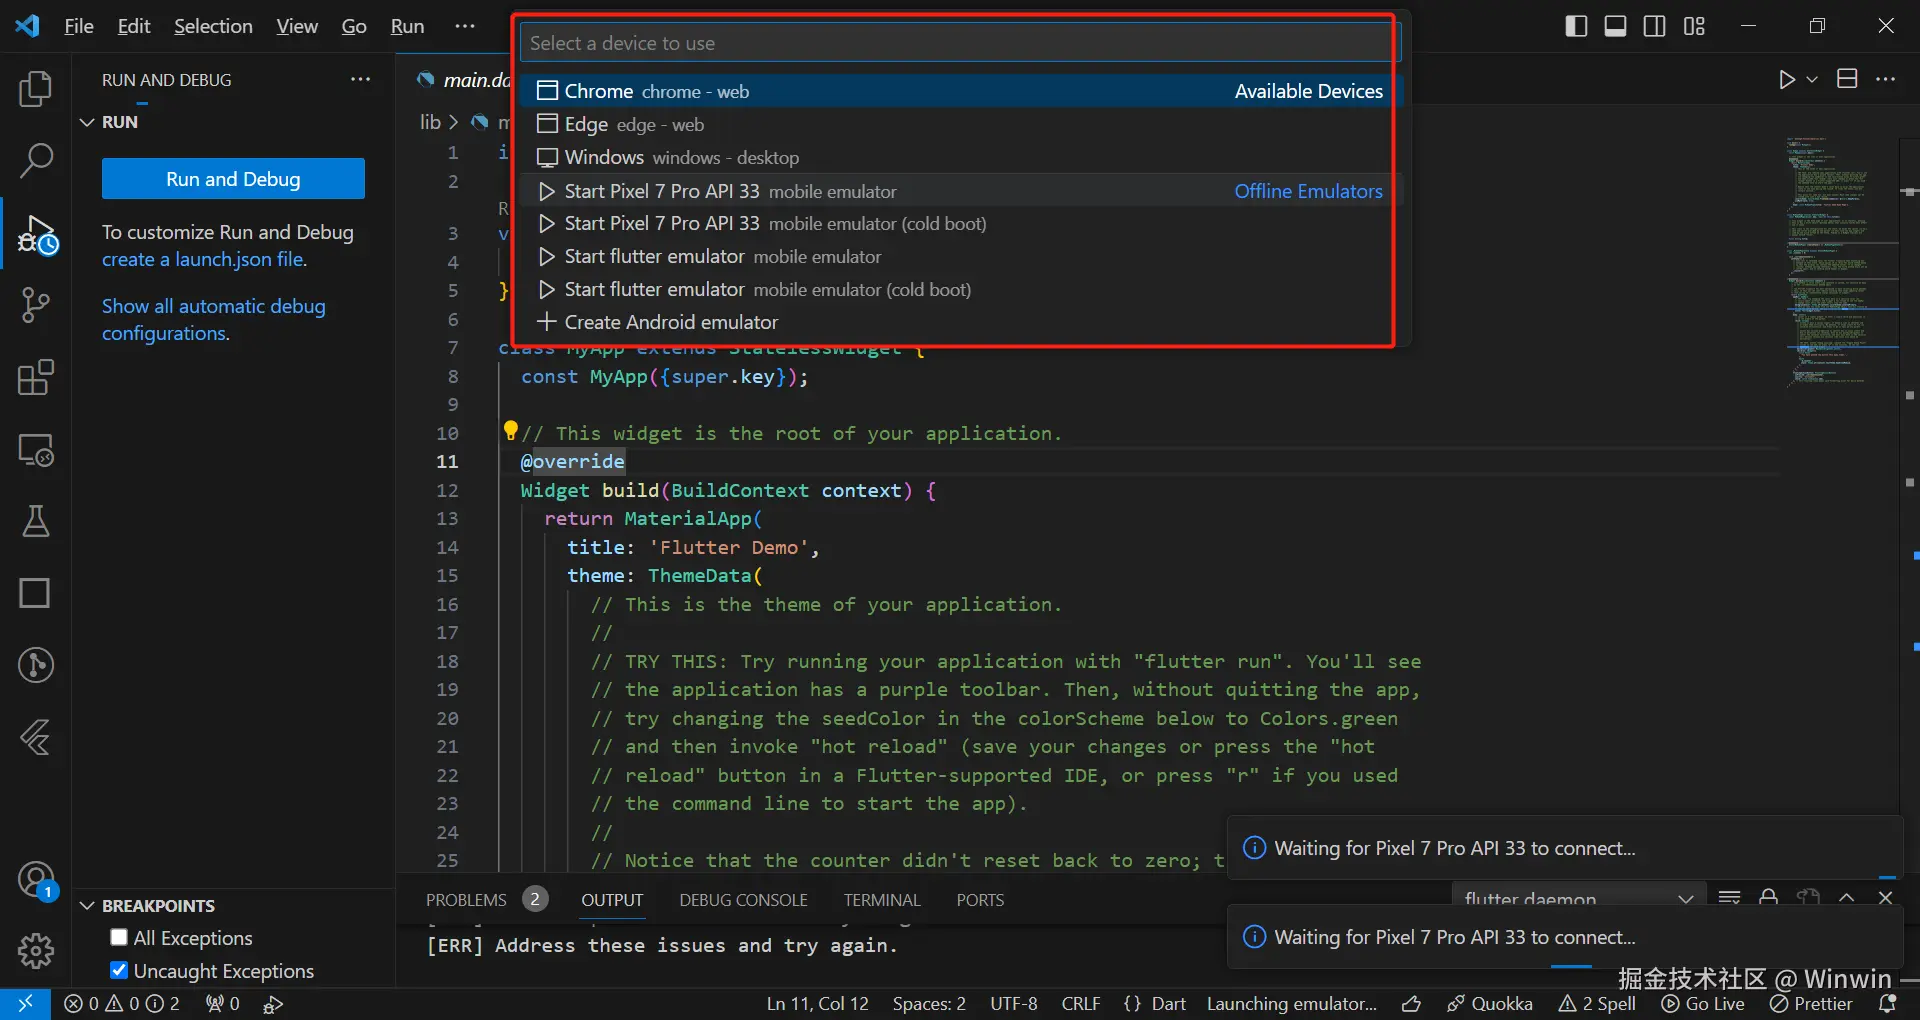1920x1020 pixels.
Task: Toggle the primary side bar layout icon
Action: tap(1575, 26)
